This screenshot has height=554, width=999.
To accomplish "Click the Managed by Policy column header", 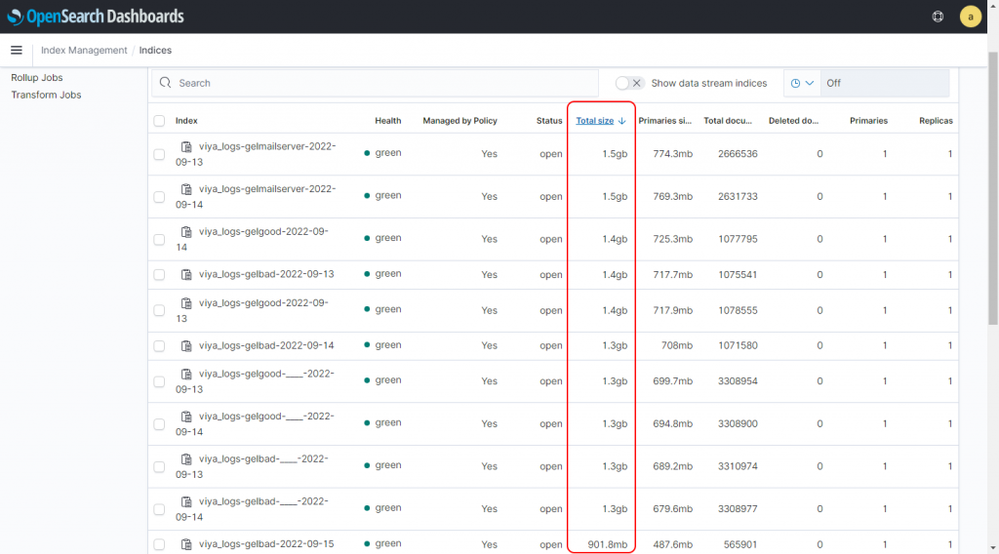I will click(459, 121).
